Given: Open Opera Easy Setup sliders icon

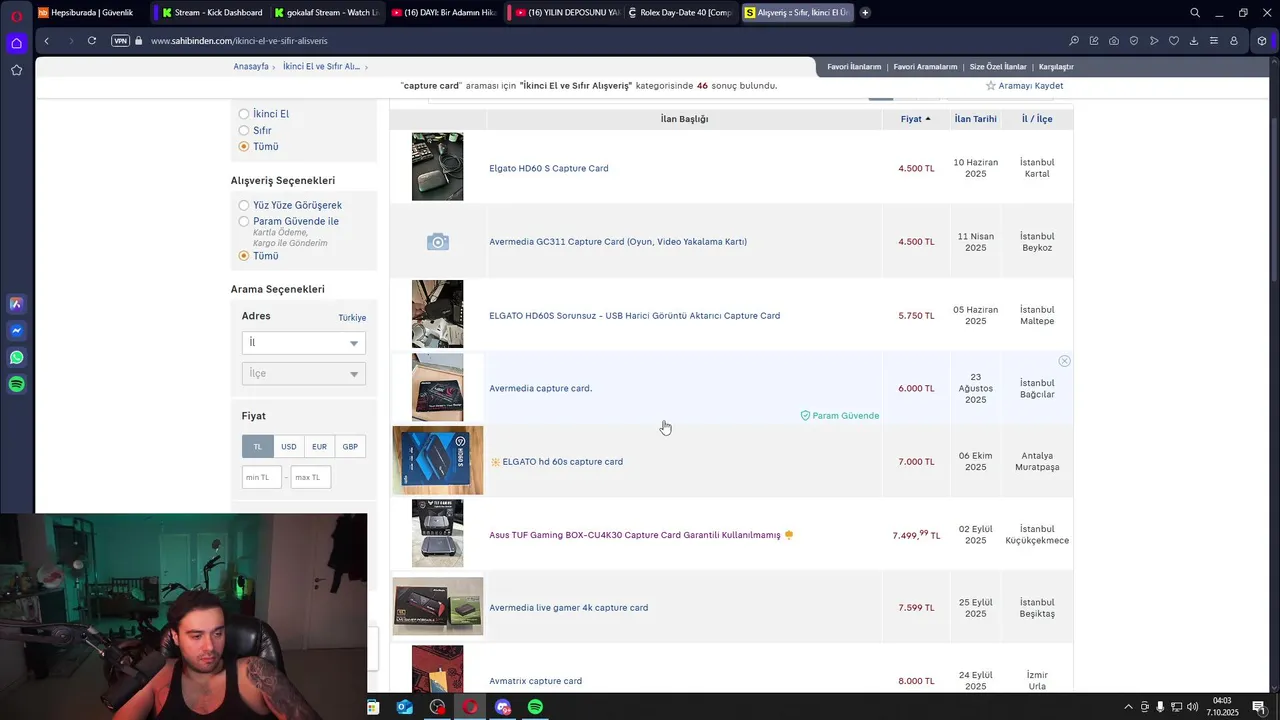Looking at the screenshot, I should [x=1214, y=41].
